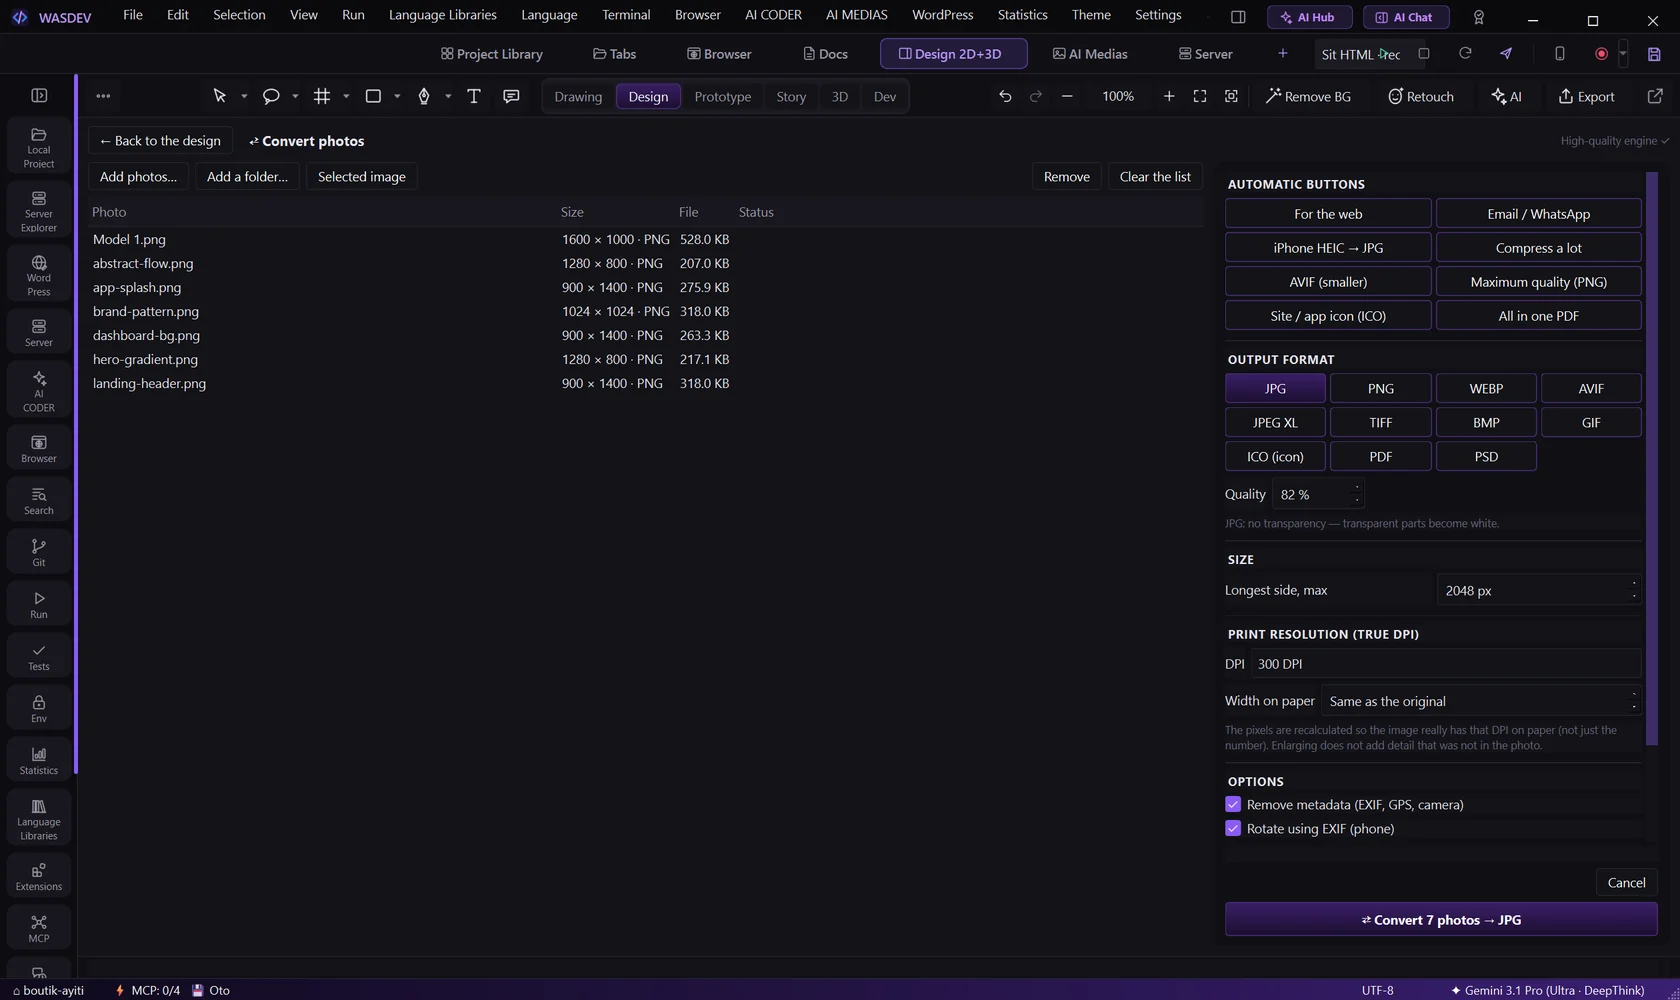1680x1000 pixels.
Task: Activate the frame grid tool
Action: [322, 96]
